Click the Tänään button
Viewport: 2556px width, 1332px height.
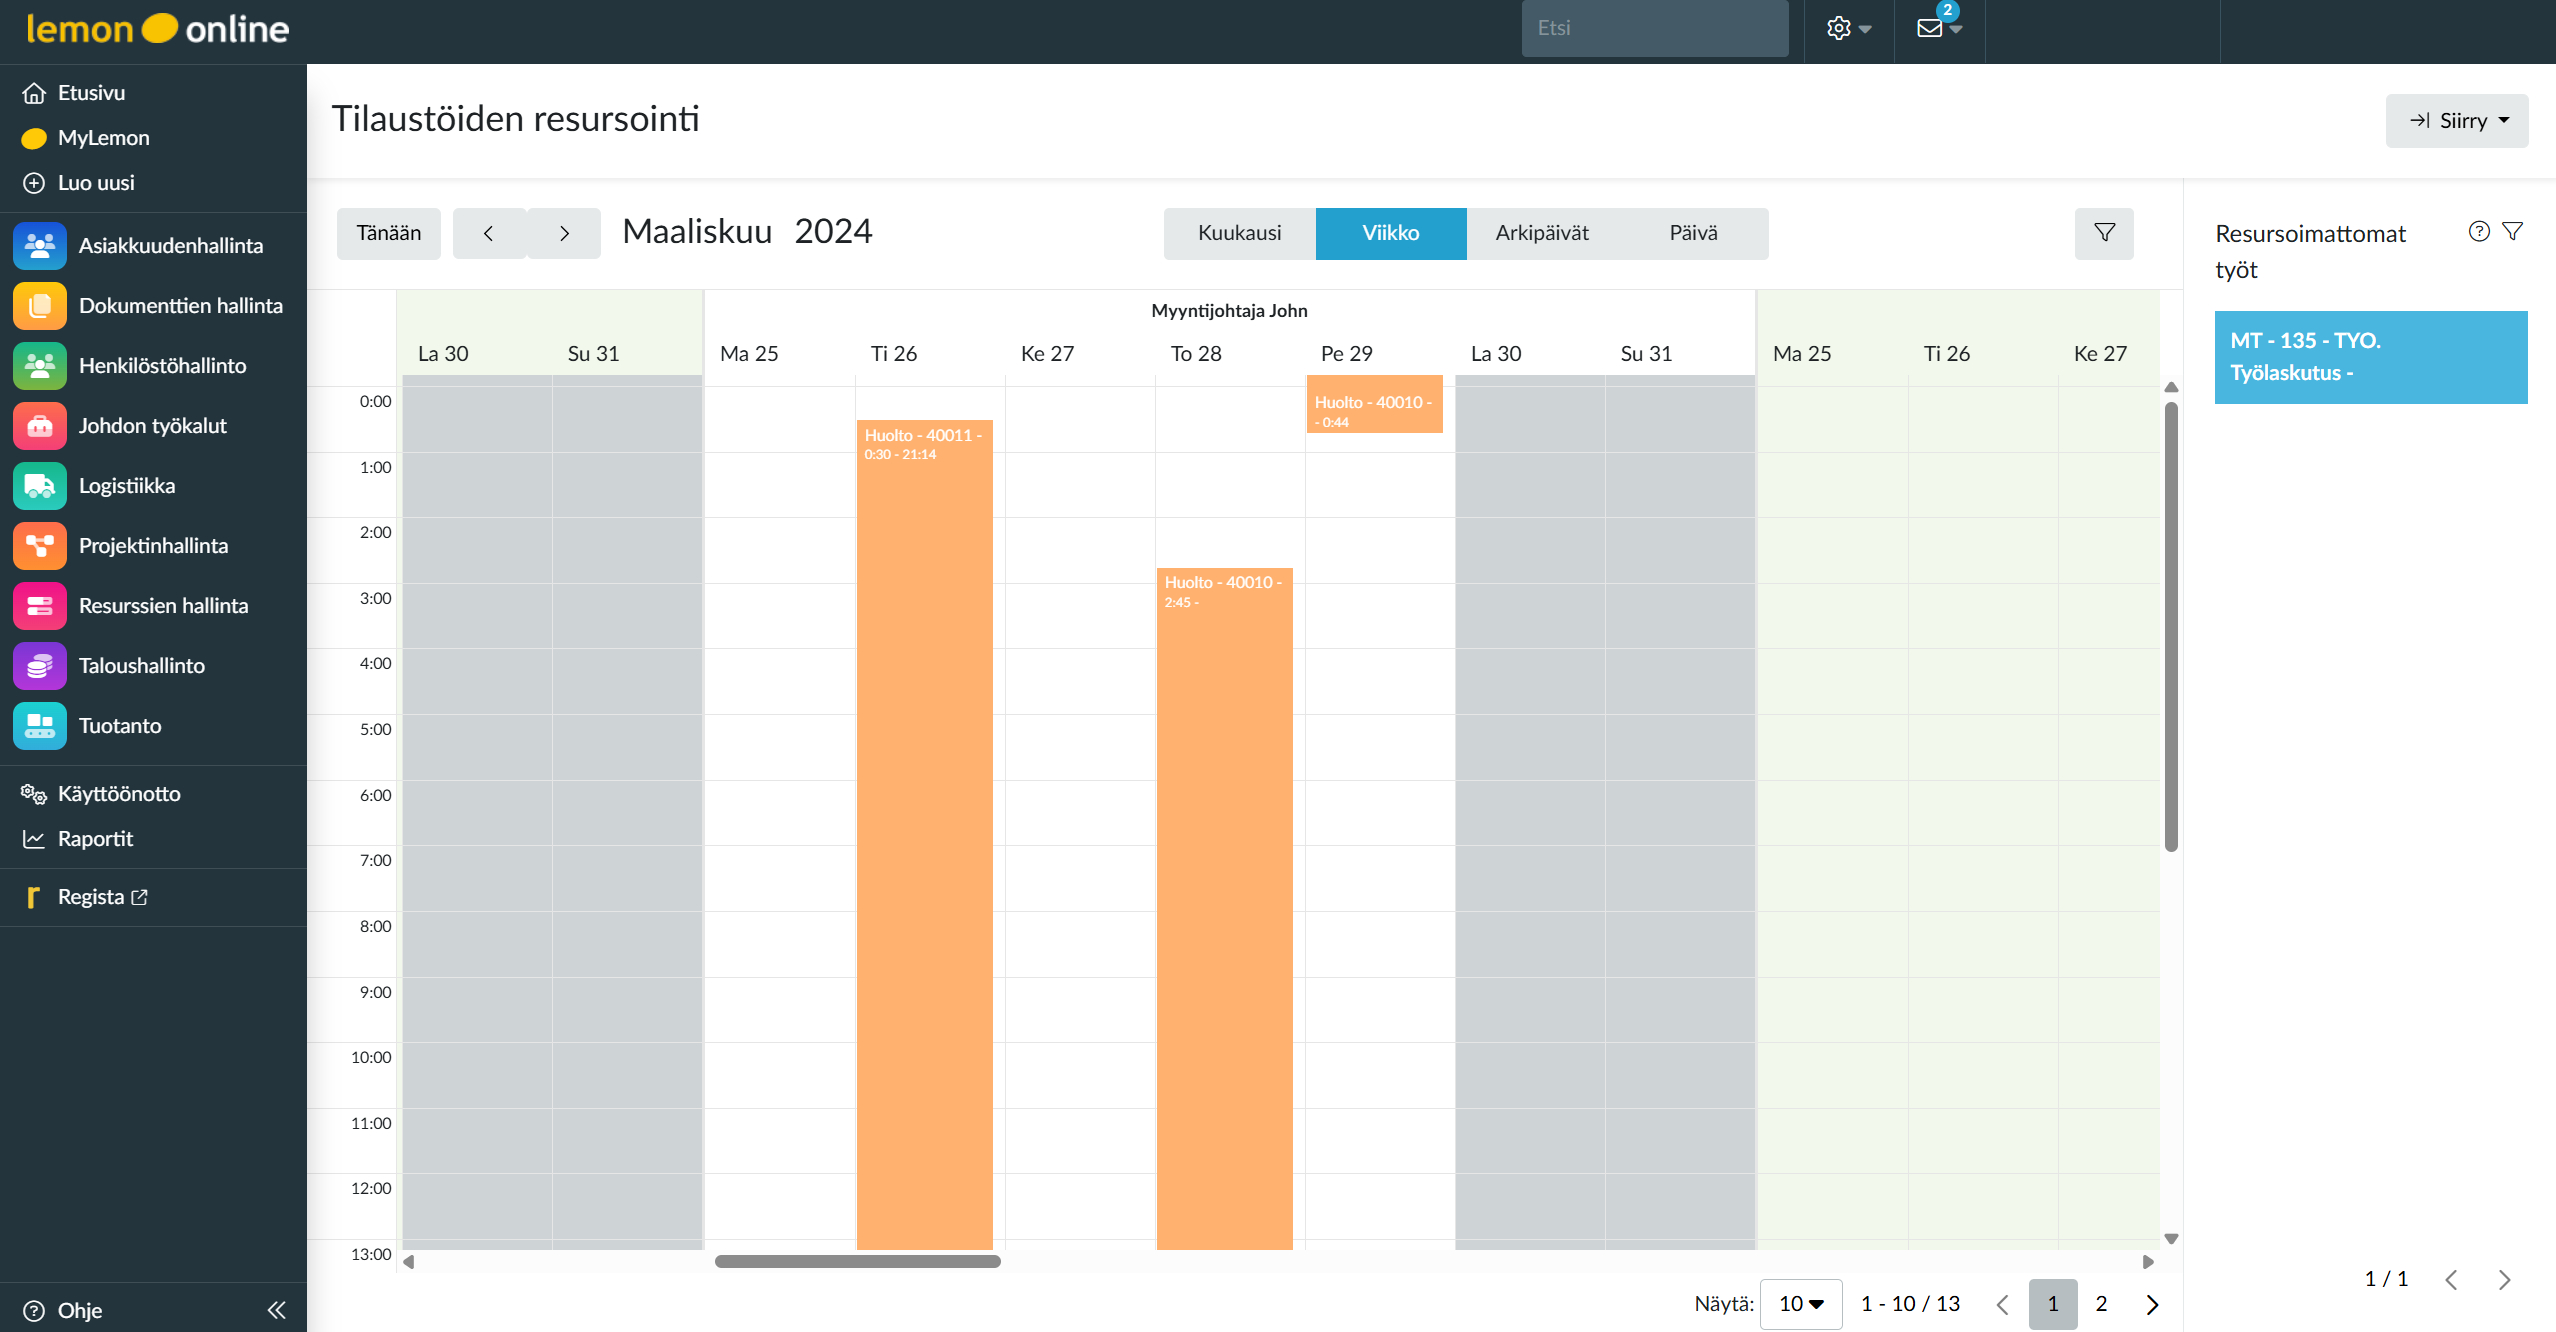tap(388, 233)
